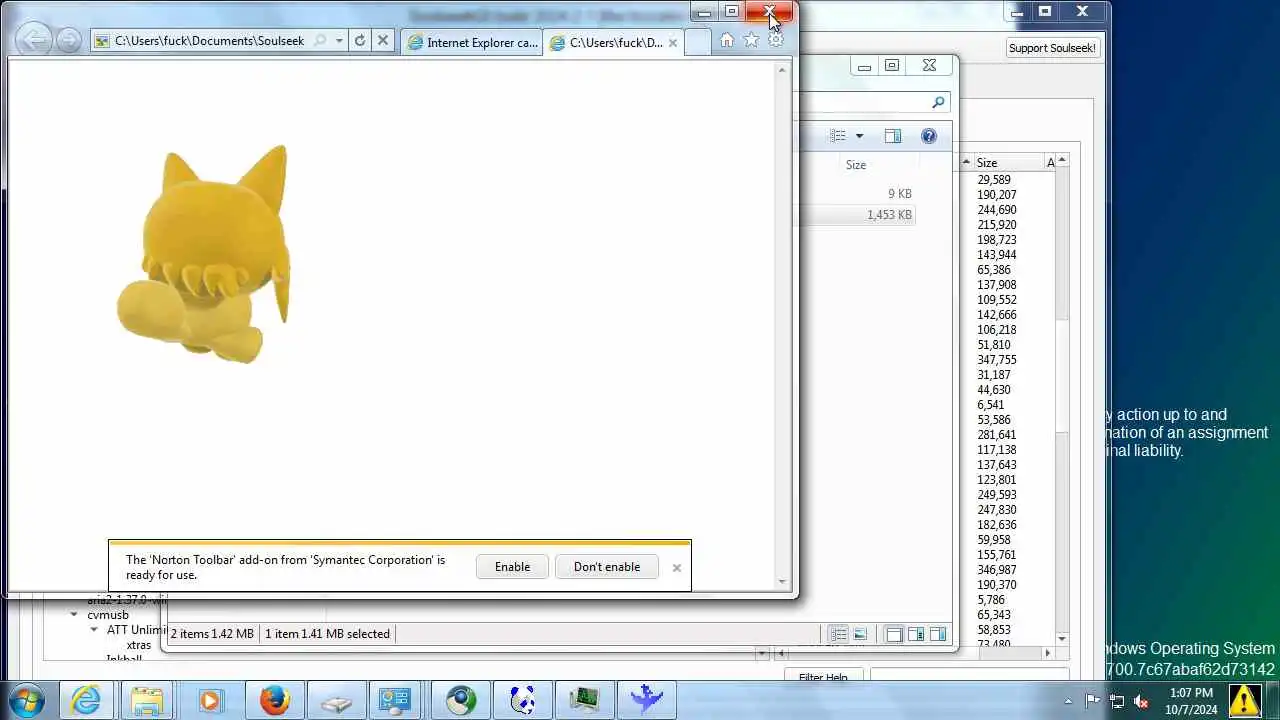Open the IE tools gear menu
This screenshot has width=1280, height=720.
(775, 40)
